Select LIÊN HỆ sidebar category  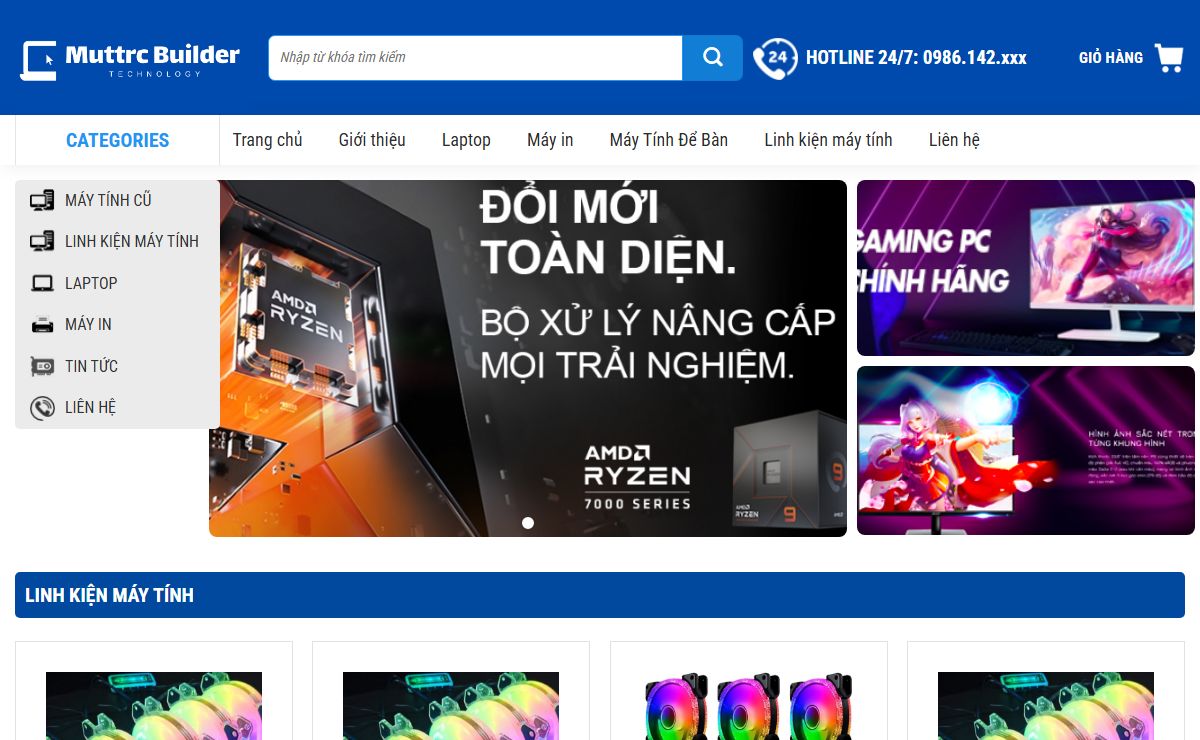pyautogui.click(x=90, y=407)
